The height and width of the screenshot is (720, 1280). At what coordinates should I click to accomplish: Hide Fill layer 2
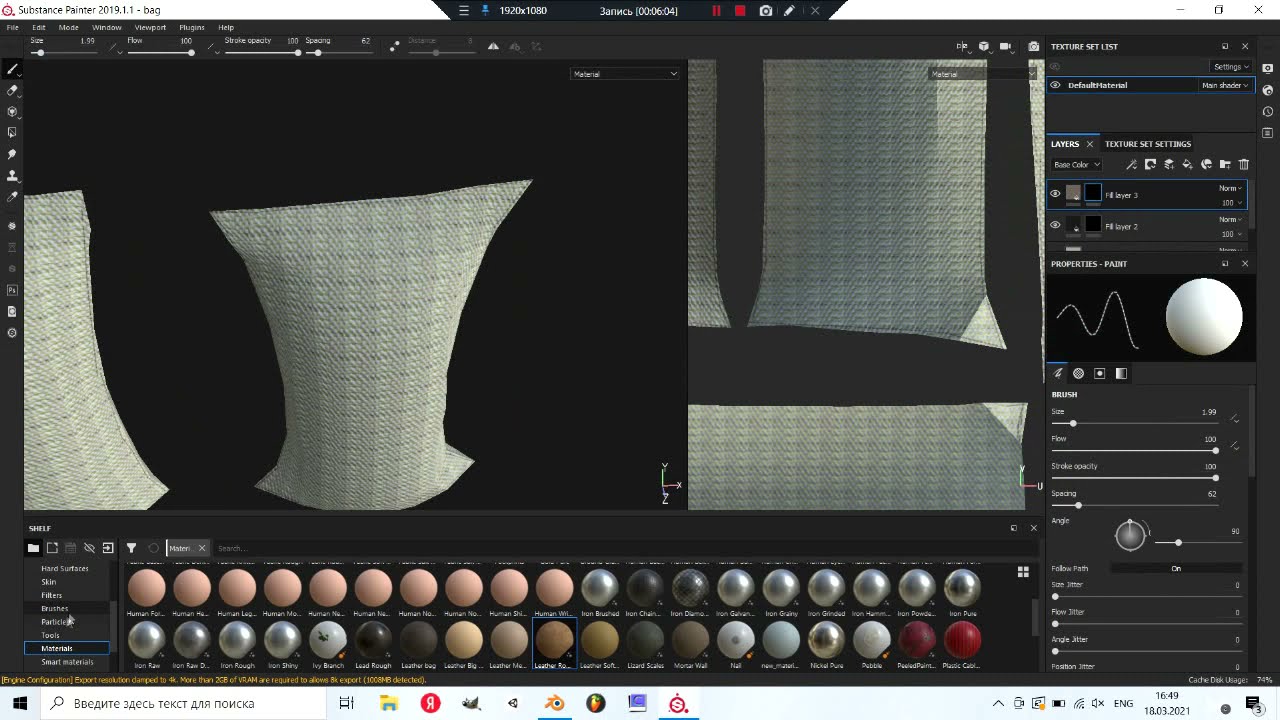(1055, 225)
